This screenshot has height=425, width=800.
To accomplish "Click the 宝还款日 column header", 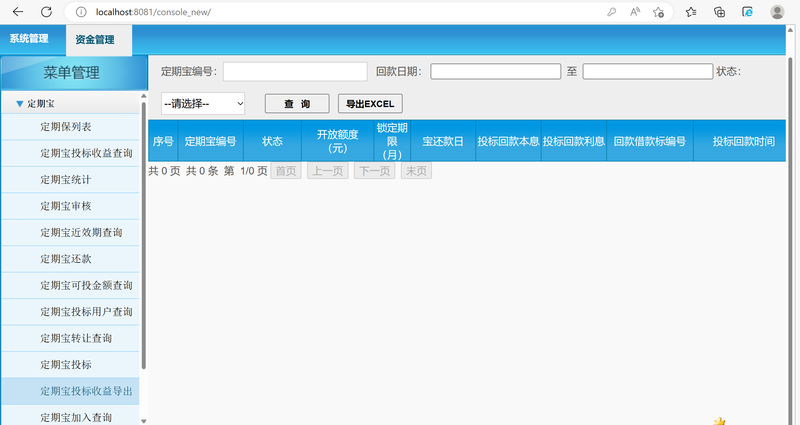I will [x=443, y=141].
